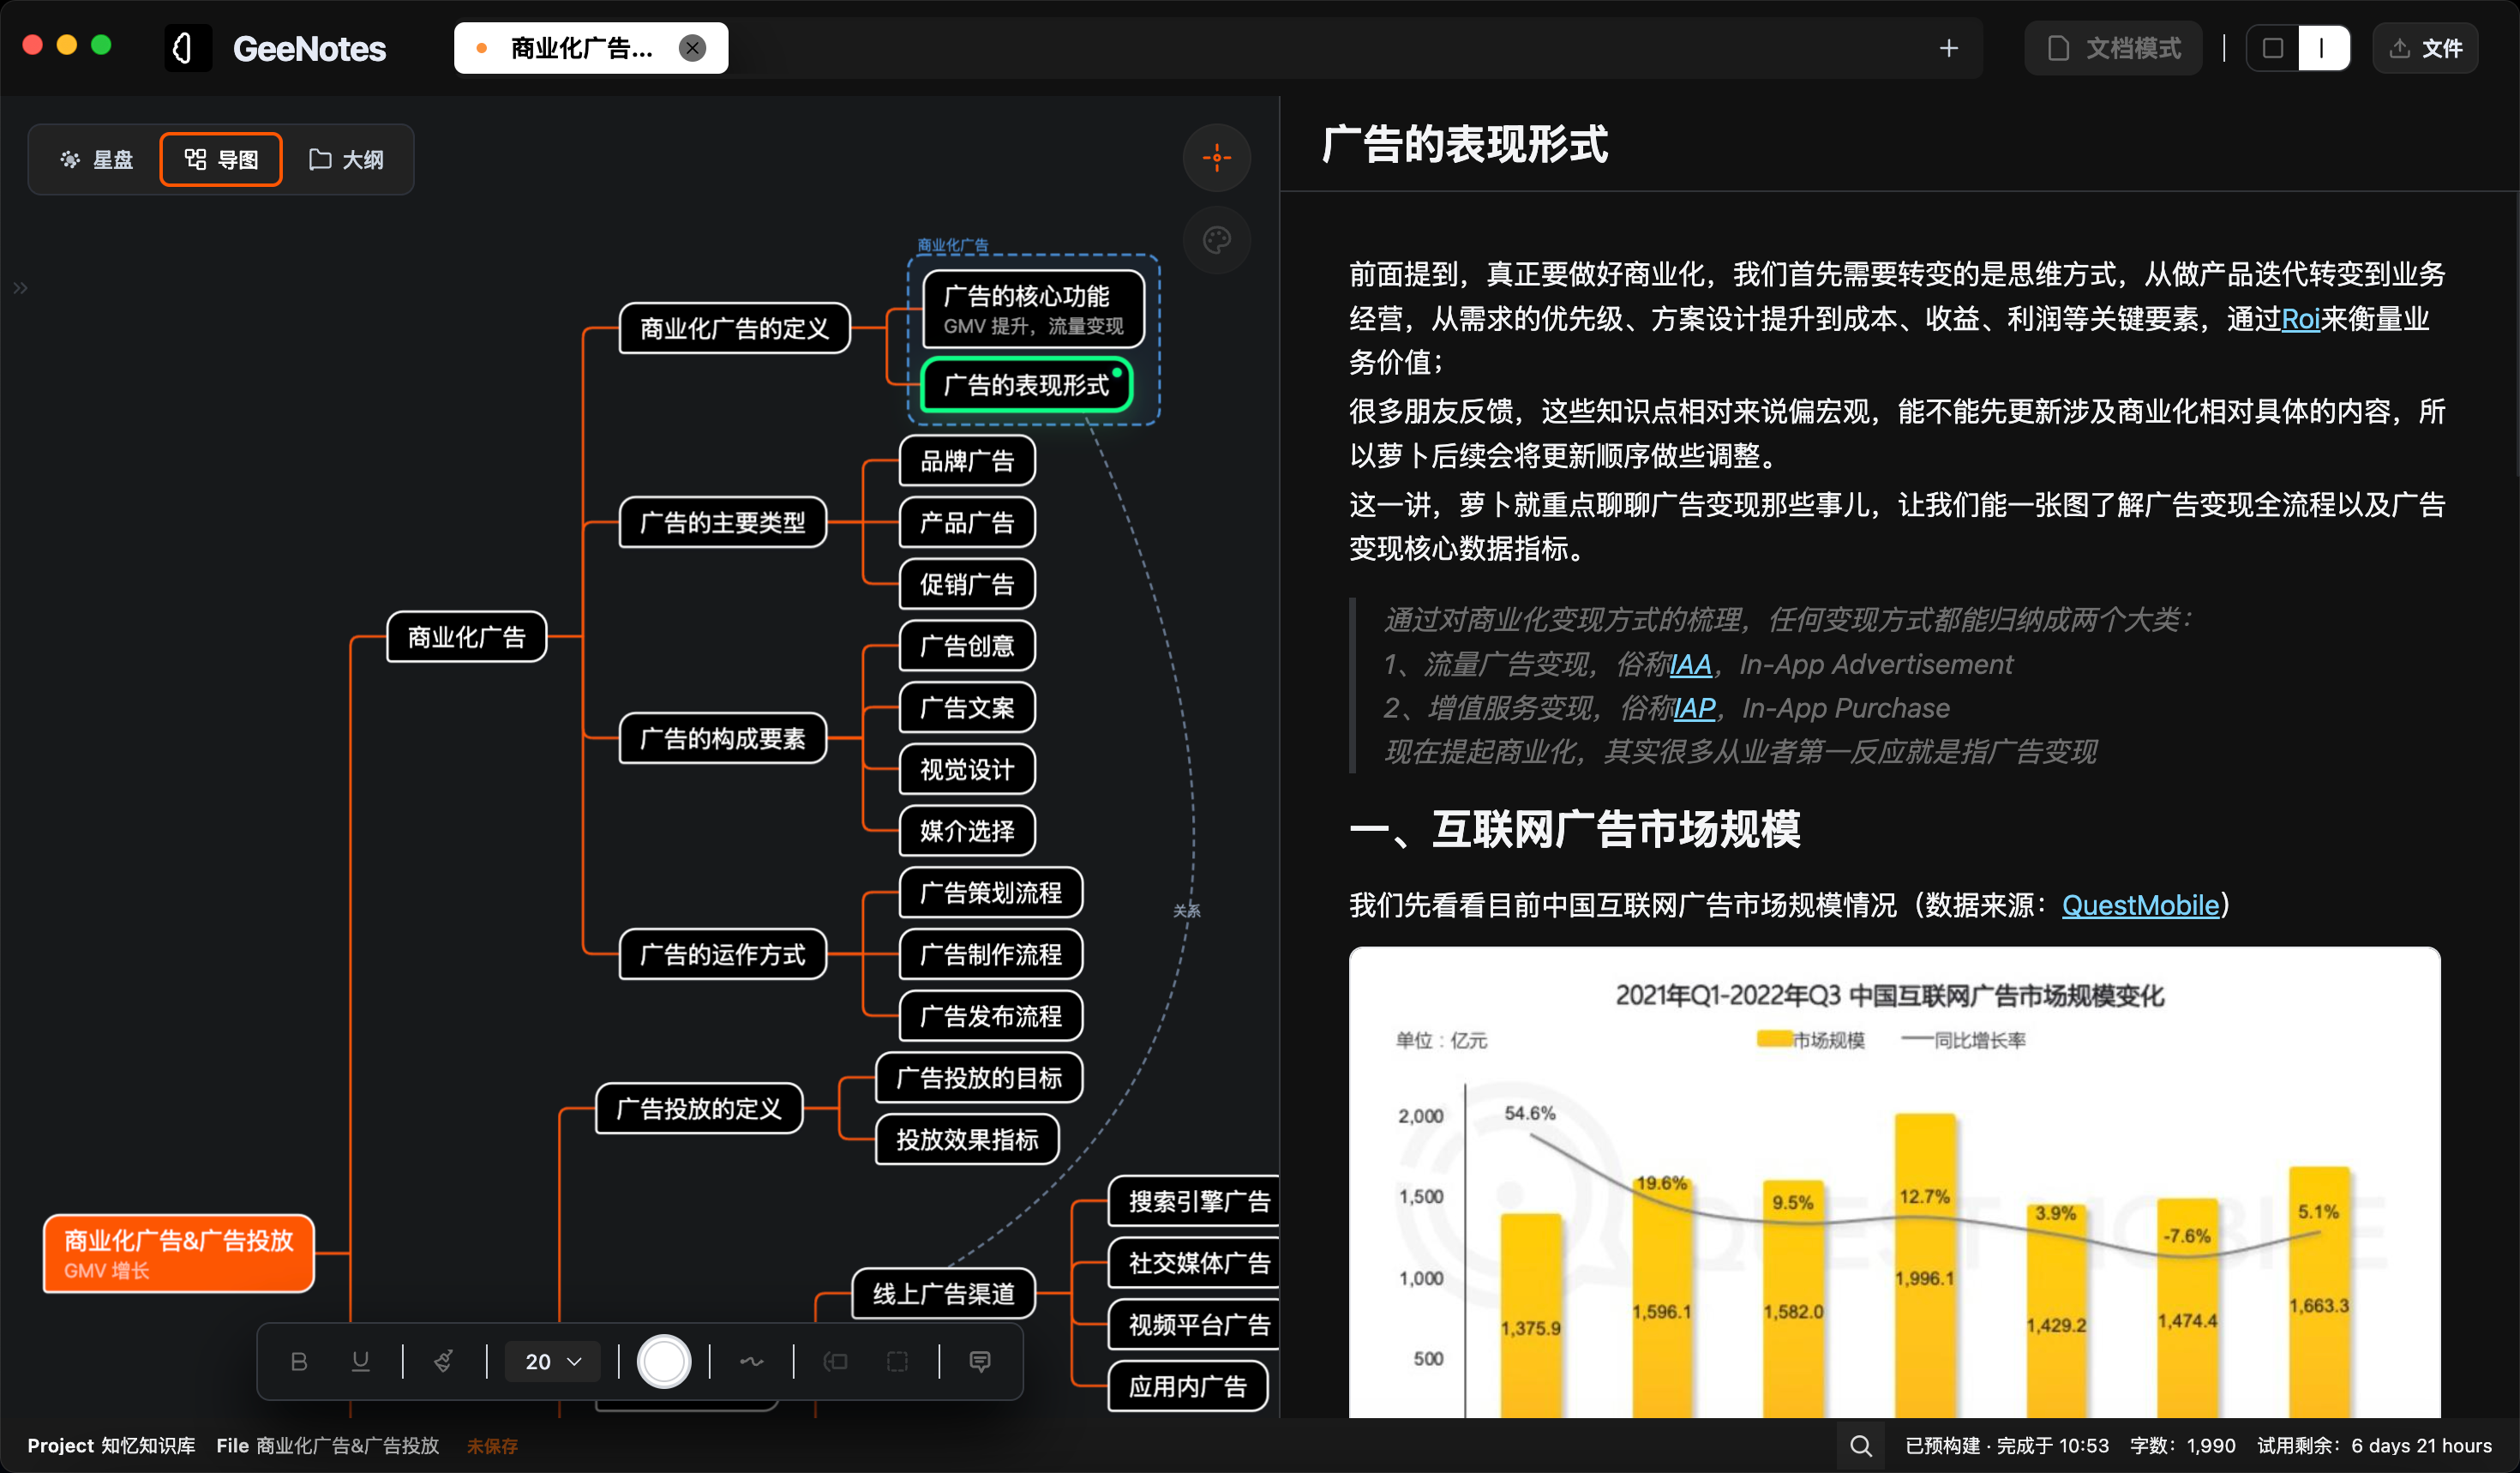Viewport: 2520px width, 1473px height.
Task: Click the dashed frame border icon
Action: pos(895,1361)
